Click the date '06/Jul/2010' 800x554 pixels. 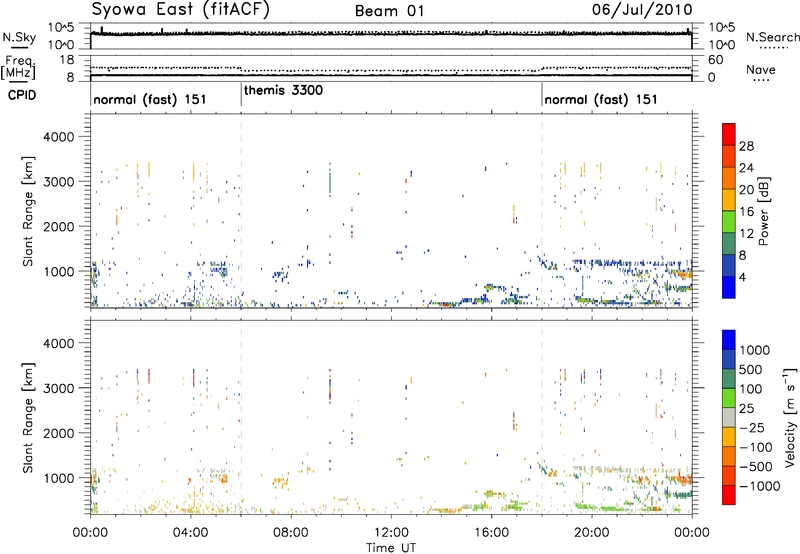642,10
